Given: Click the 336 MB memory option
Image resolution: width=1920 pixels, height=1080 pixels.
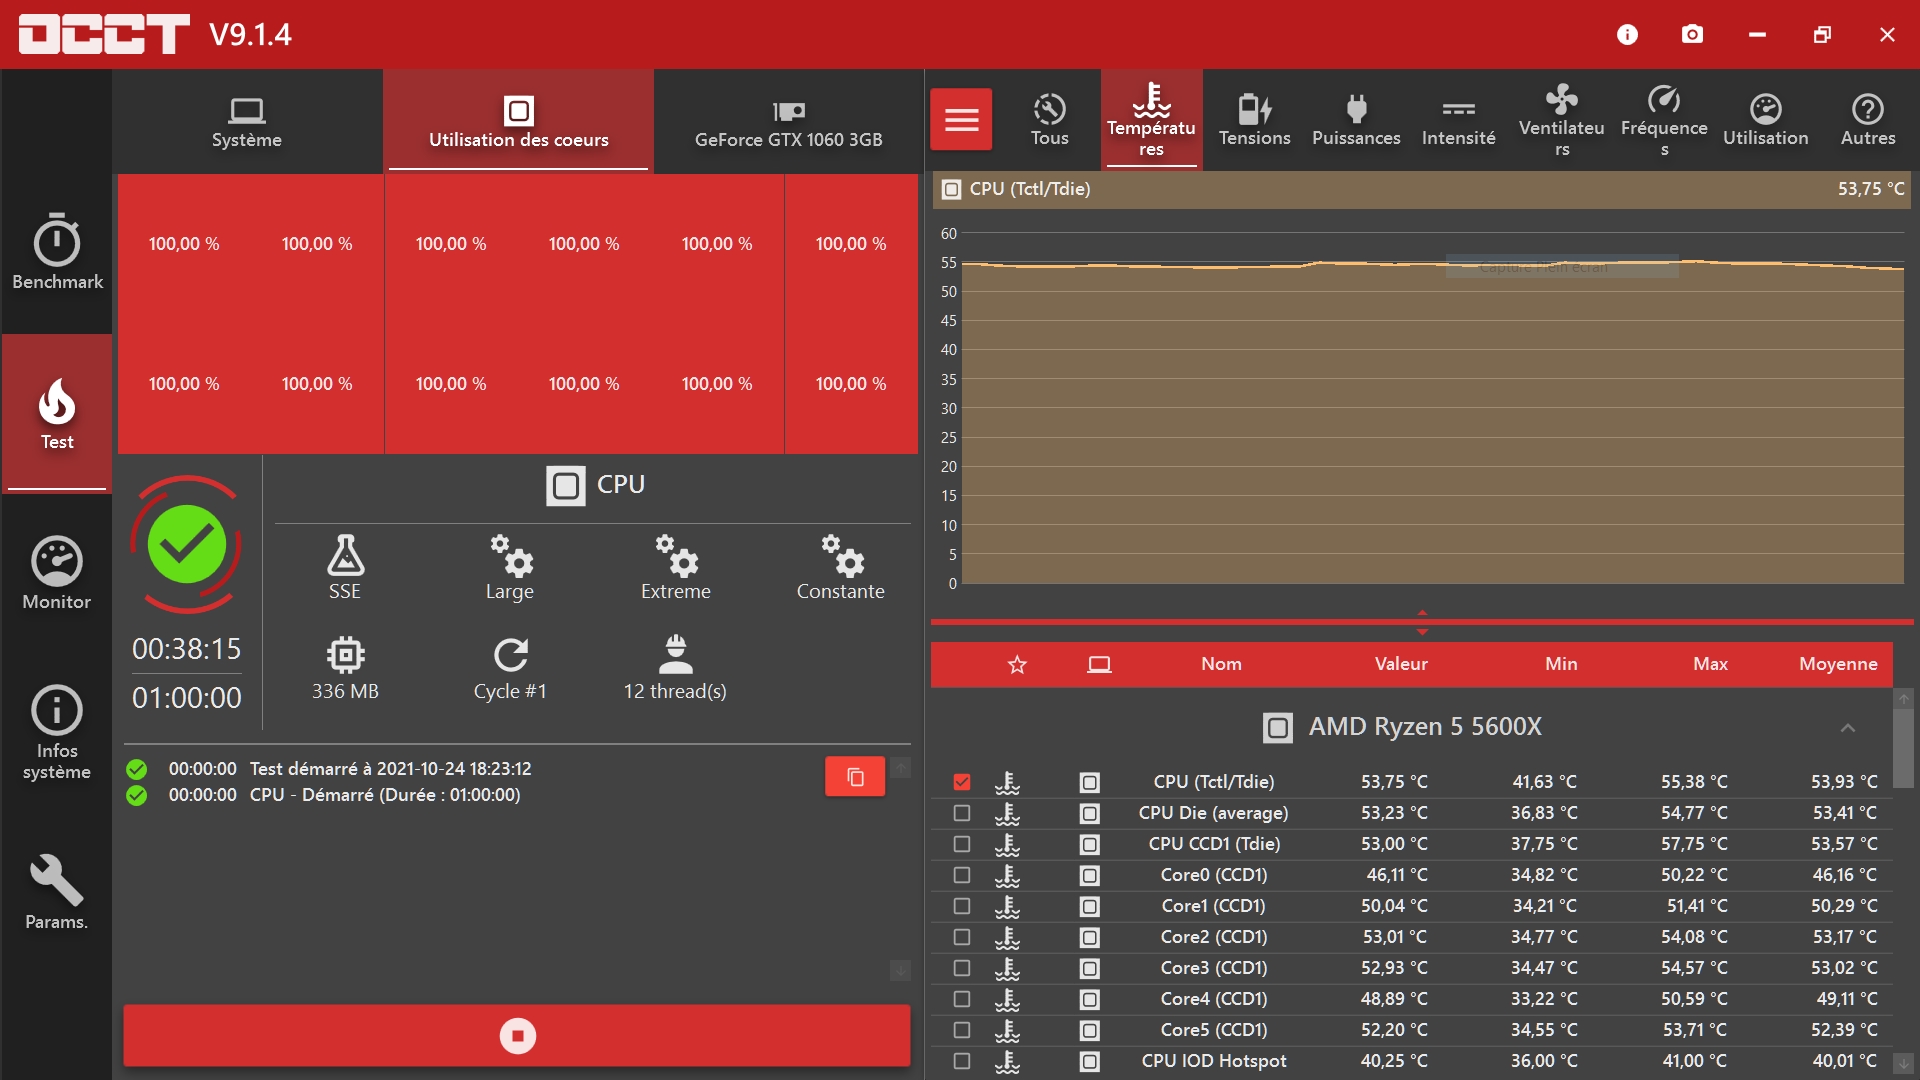Looking at the screenshot, I should pos(345,668).
